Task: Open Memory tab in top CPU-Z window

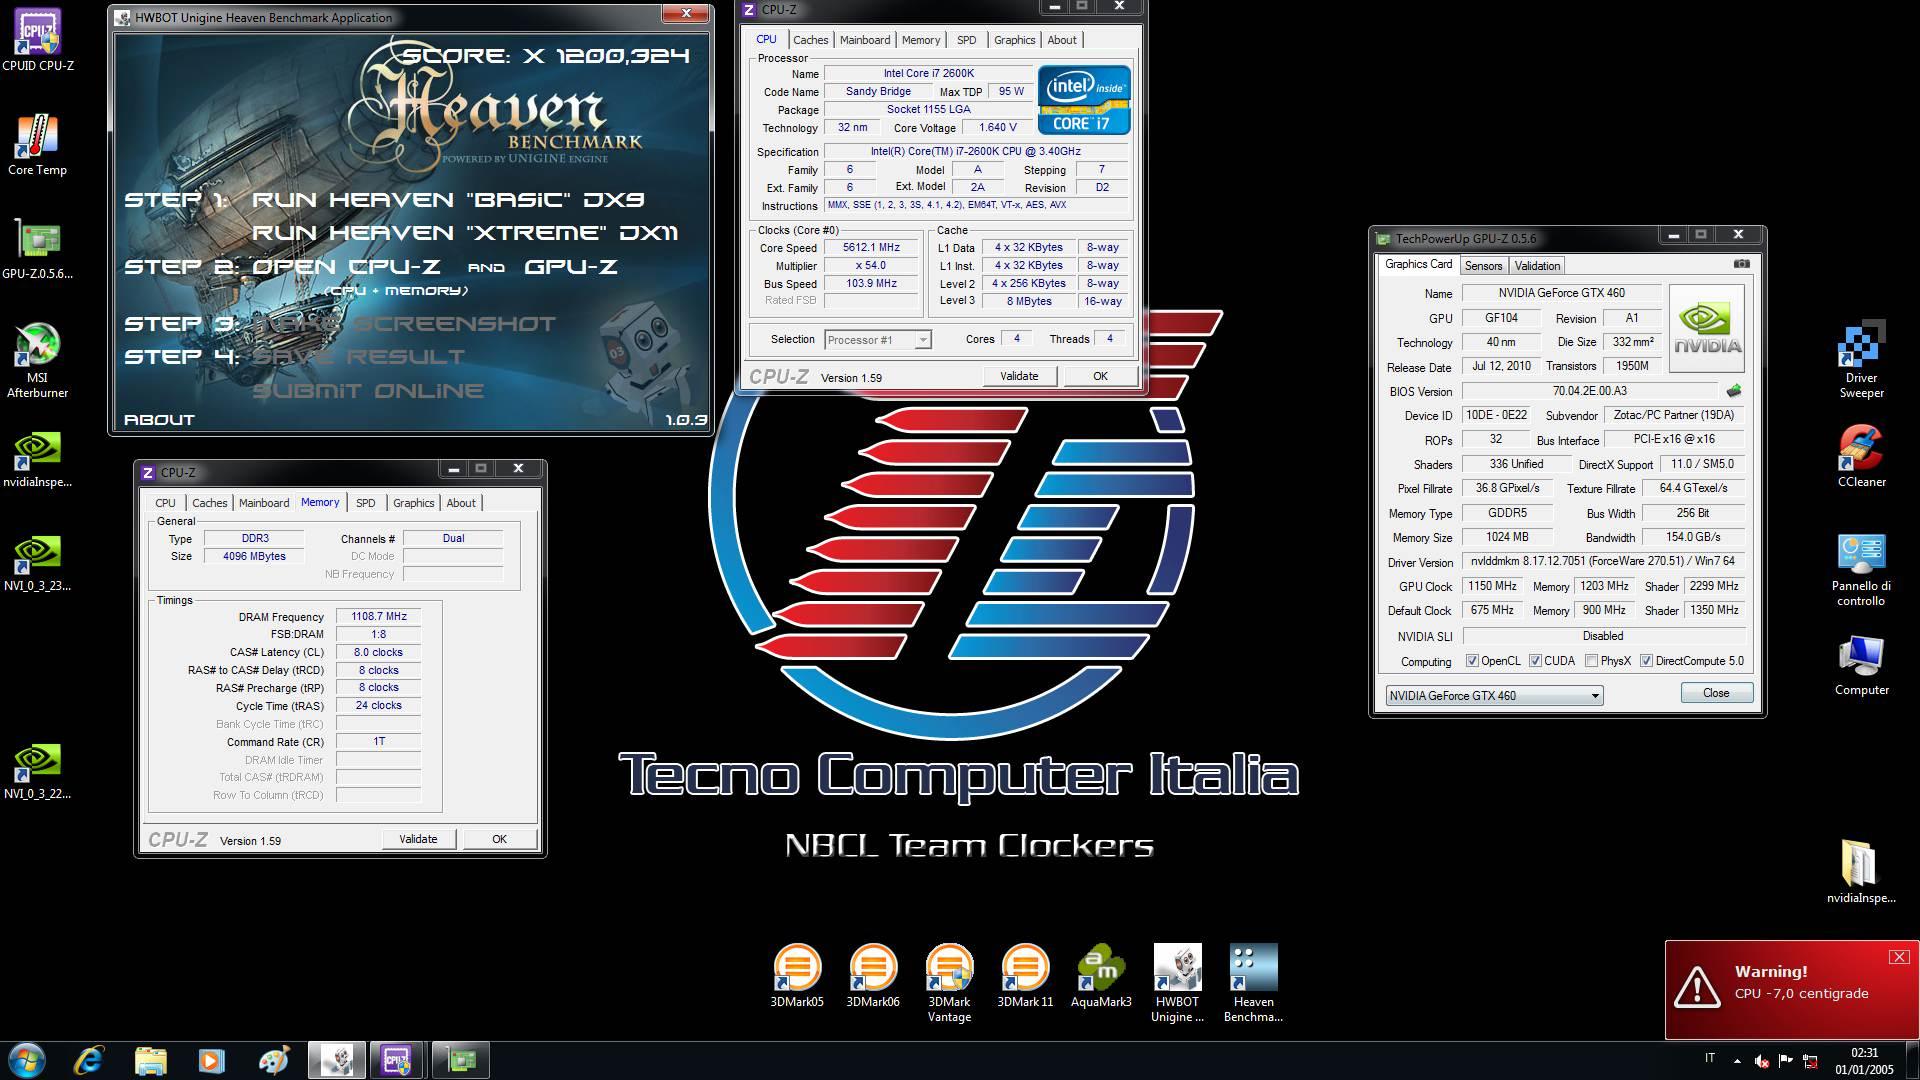Action: 921,40
